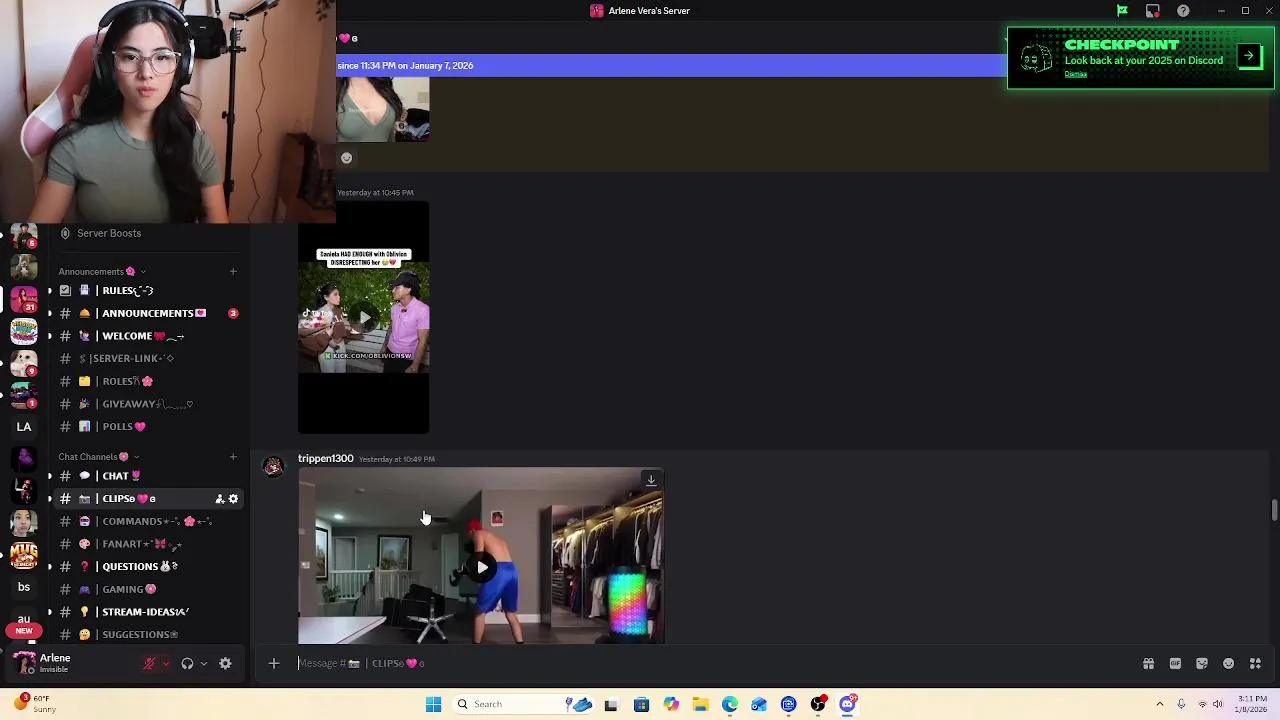Viewport: 1280px width, 720px height.
Task: Open User Settings gear icon
Action: [x=225, y=663]
